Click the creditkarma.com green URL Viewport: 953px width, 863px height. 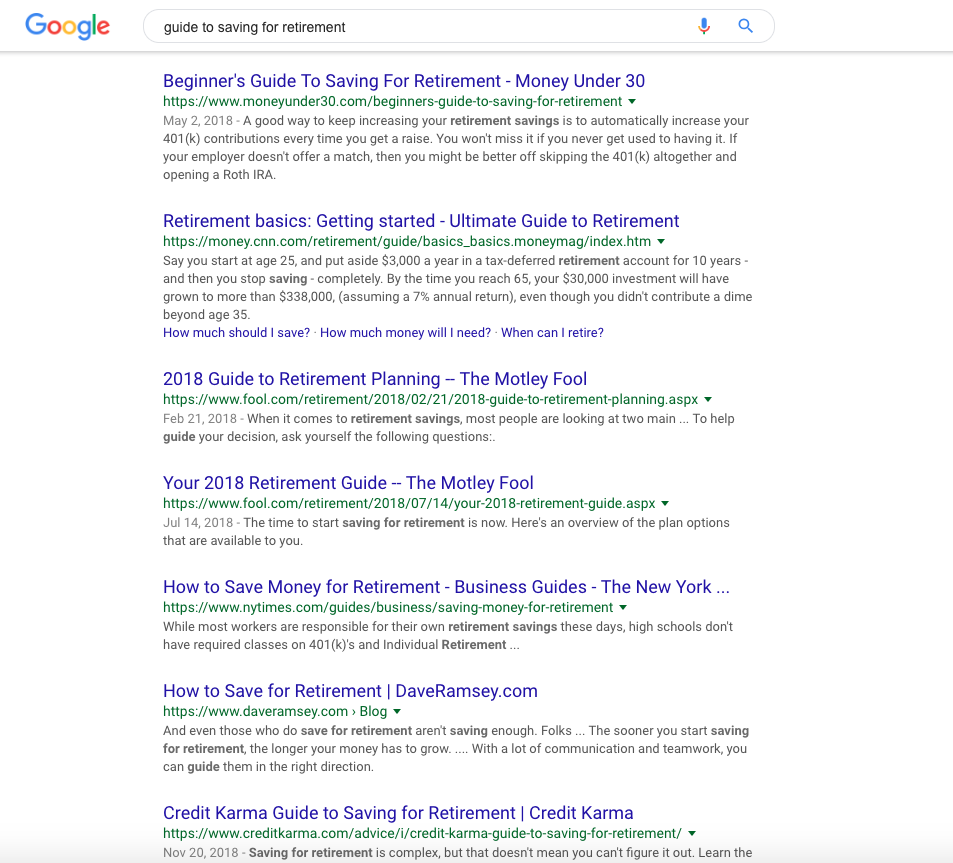click(422, 833)
